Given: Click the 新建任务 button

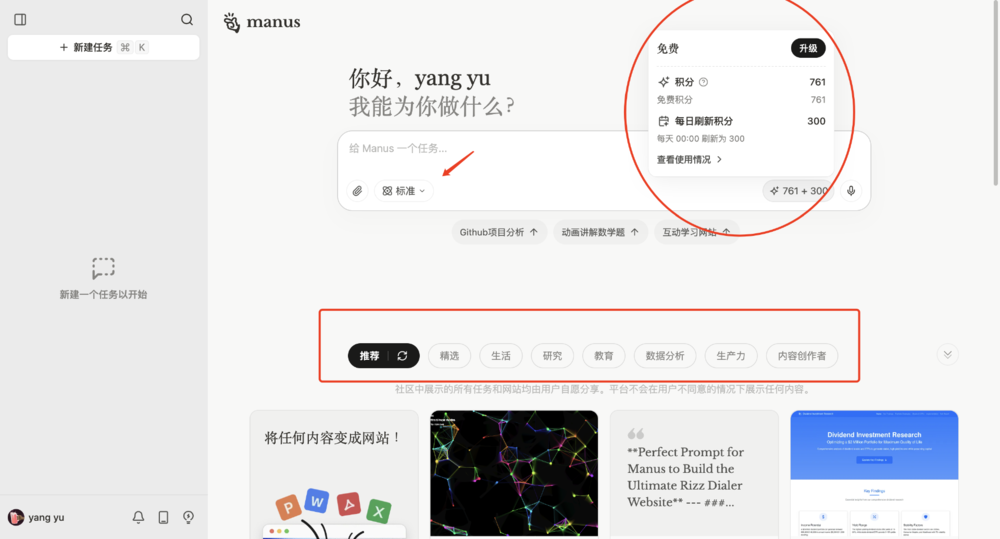Looking at the screenshot, I should pos(103,47).
